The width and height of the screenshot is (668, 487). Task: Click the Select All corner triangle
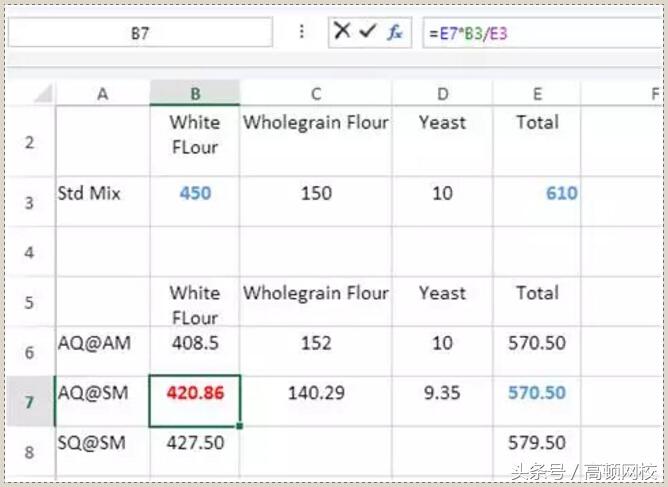tap(43, 93)
